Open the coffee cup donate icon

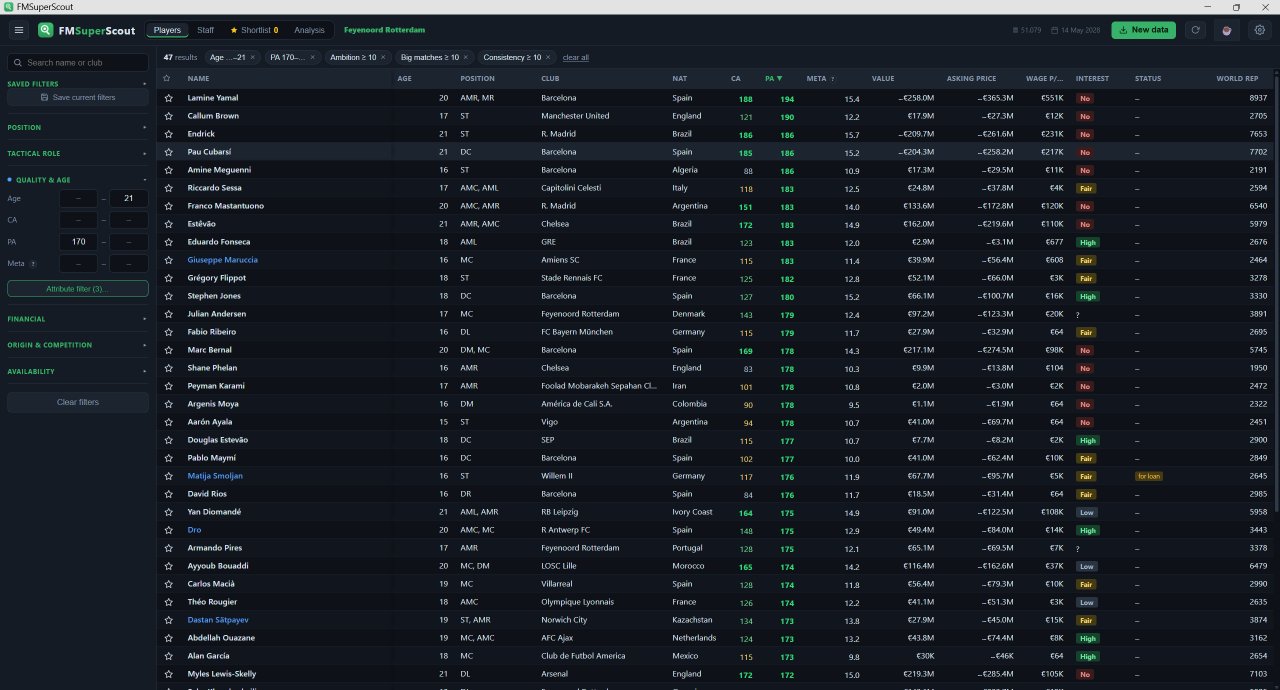coord(1227,30)
